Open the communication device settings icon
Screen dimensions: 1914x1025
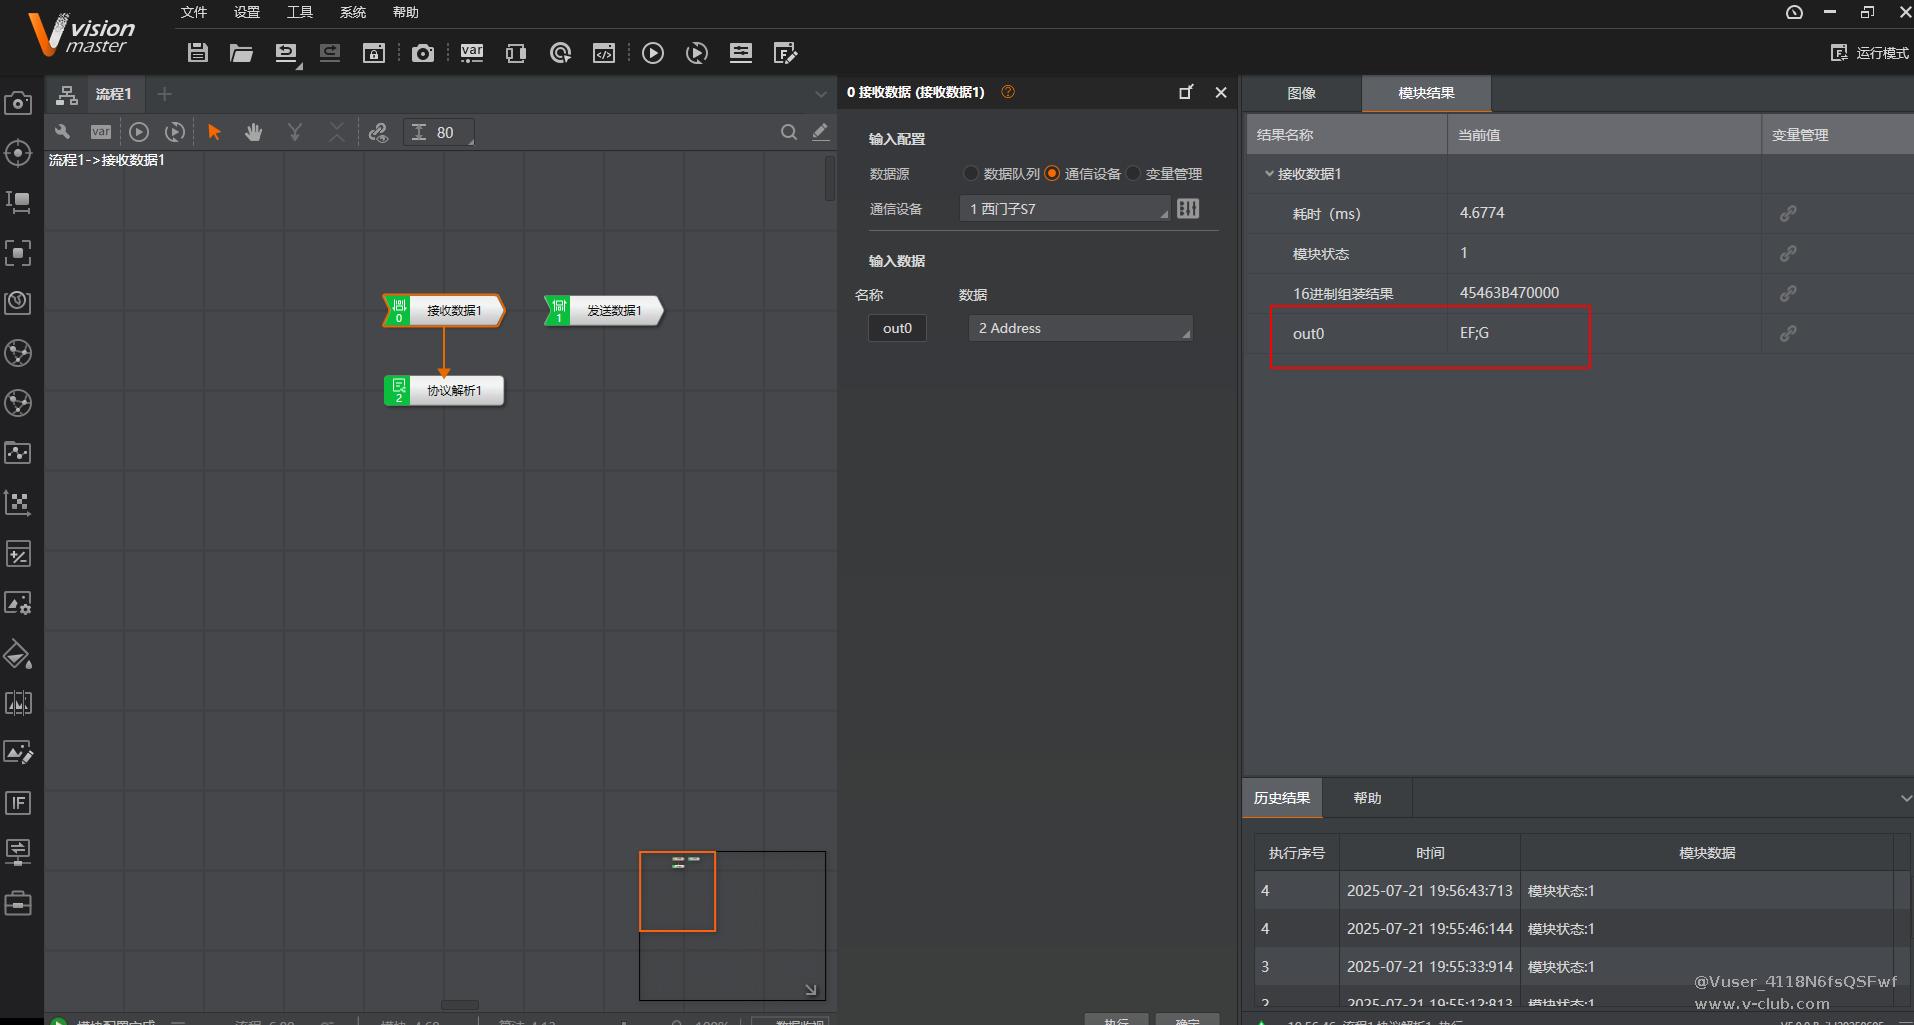coord(1188,208)
